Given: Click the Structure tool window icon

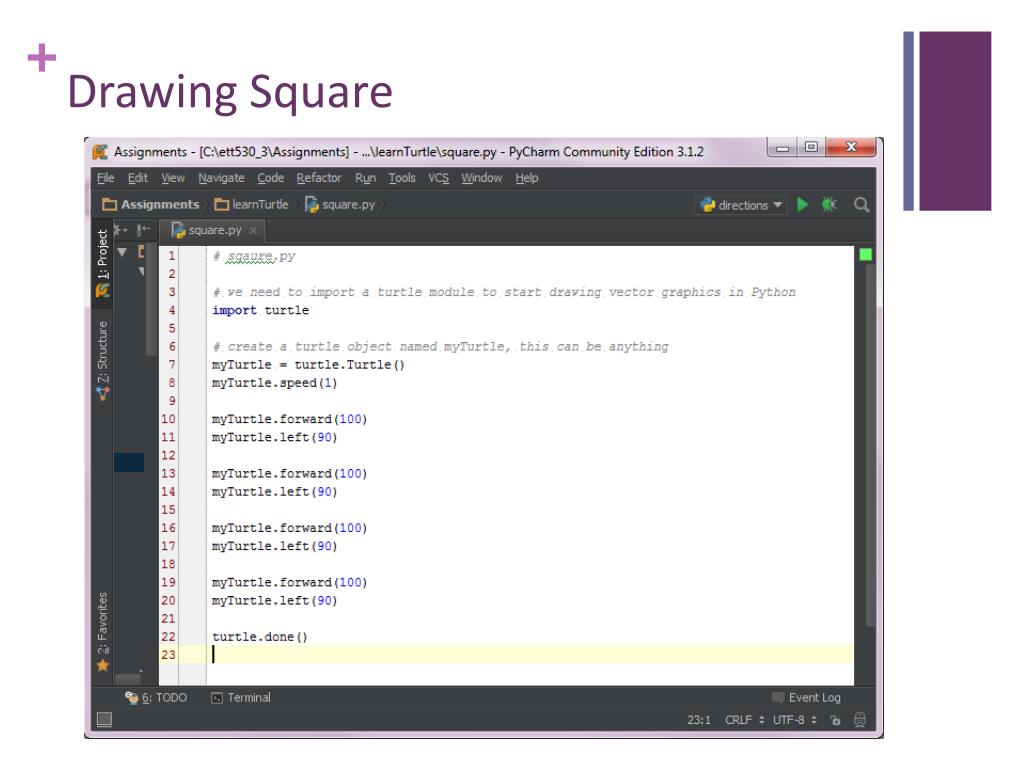Looking at the screenshot, I should 103,394.
